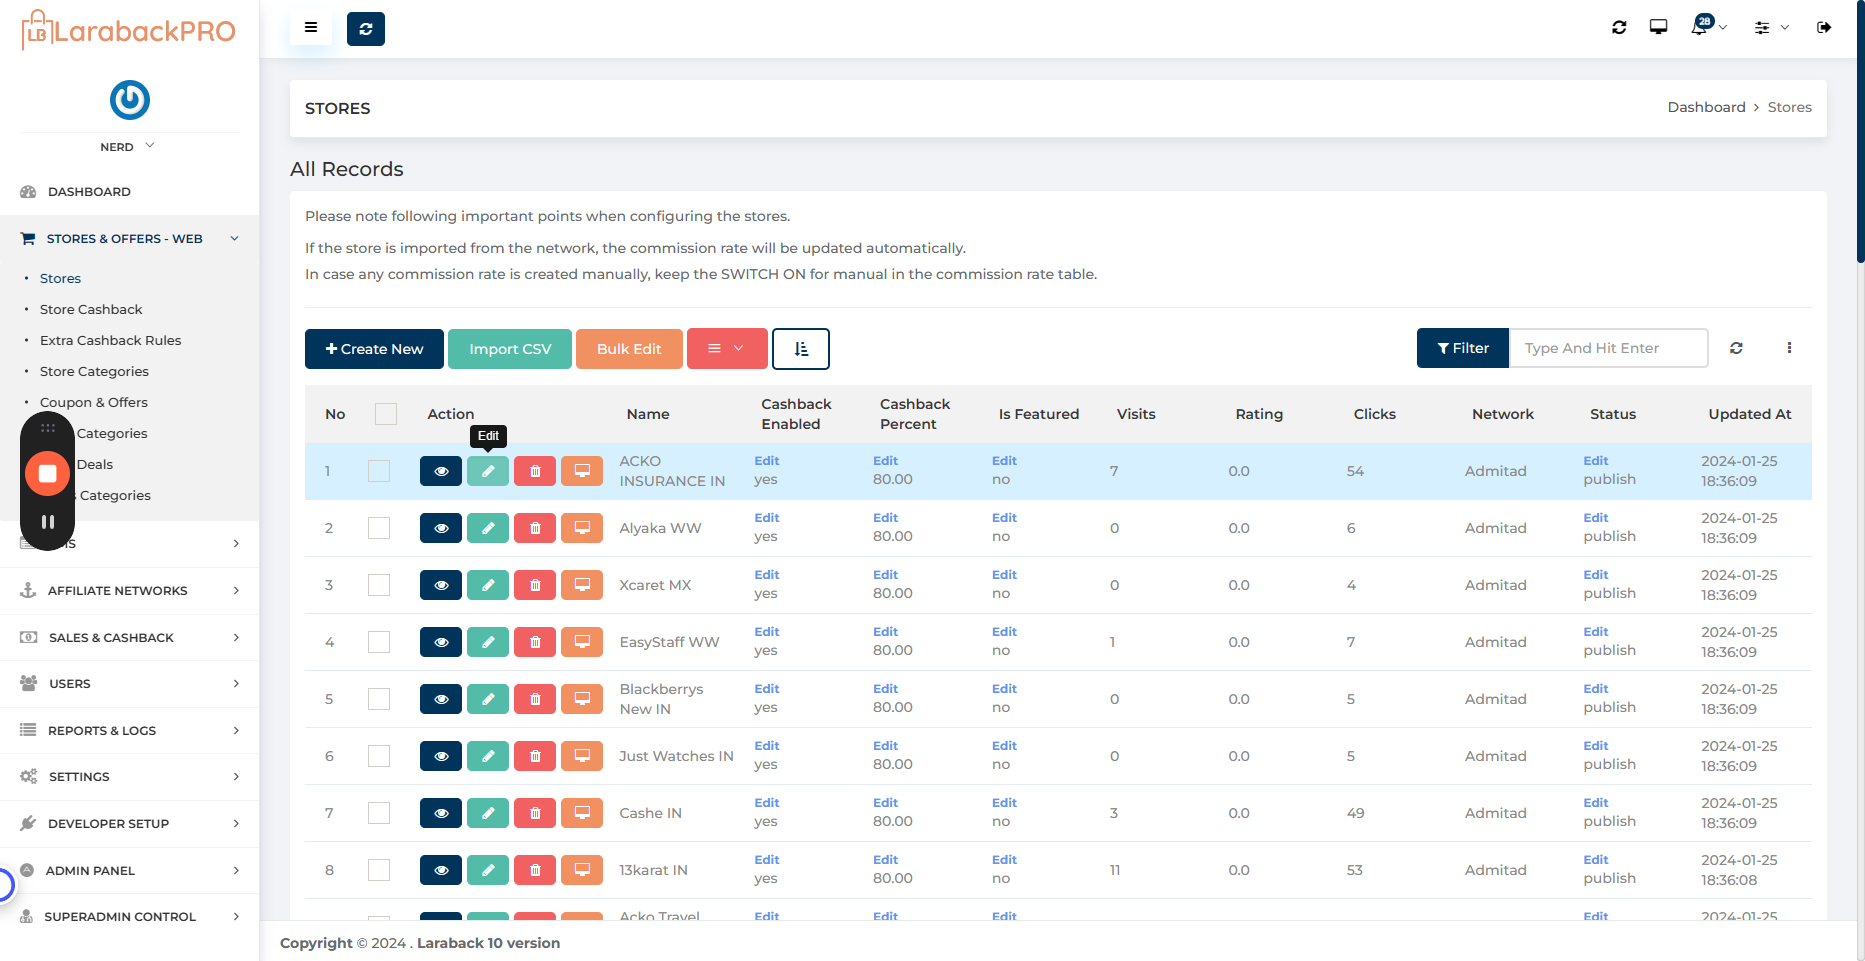Viewport: 1865px width, 961px height.
Task: View Blackberrys New IN (eye icon)
Action: (441, 699)
